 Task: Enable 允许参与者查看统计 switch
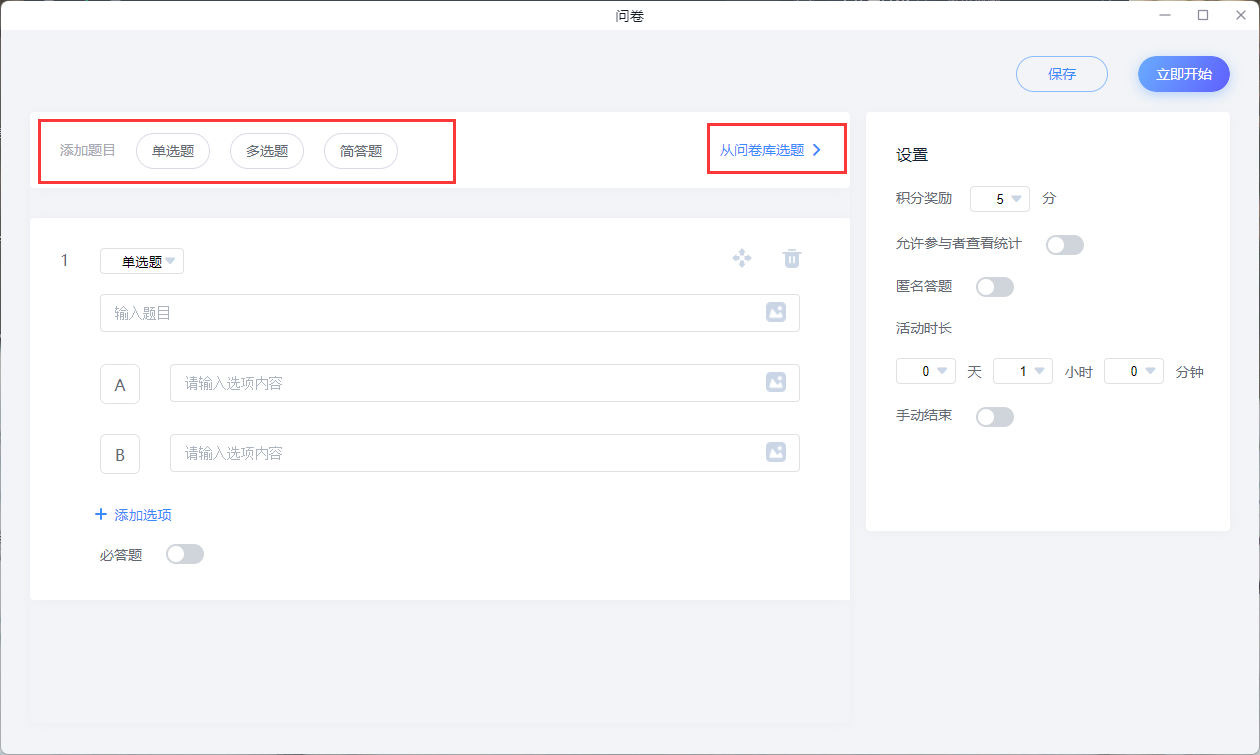[x=1065, y=245]
